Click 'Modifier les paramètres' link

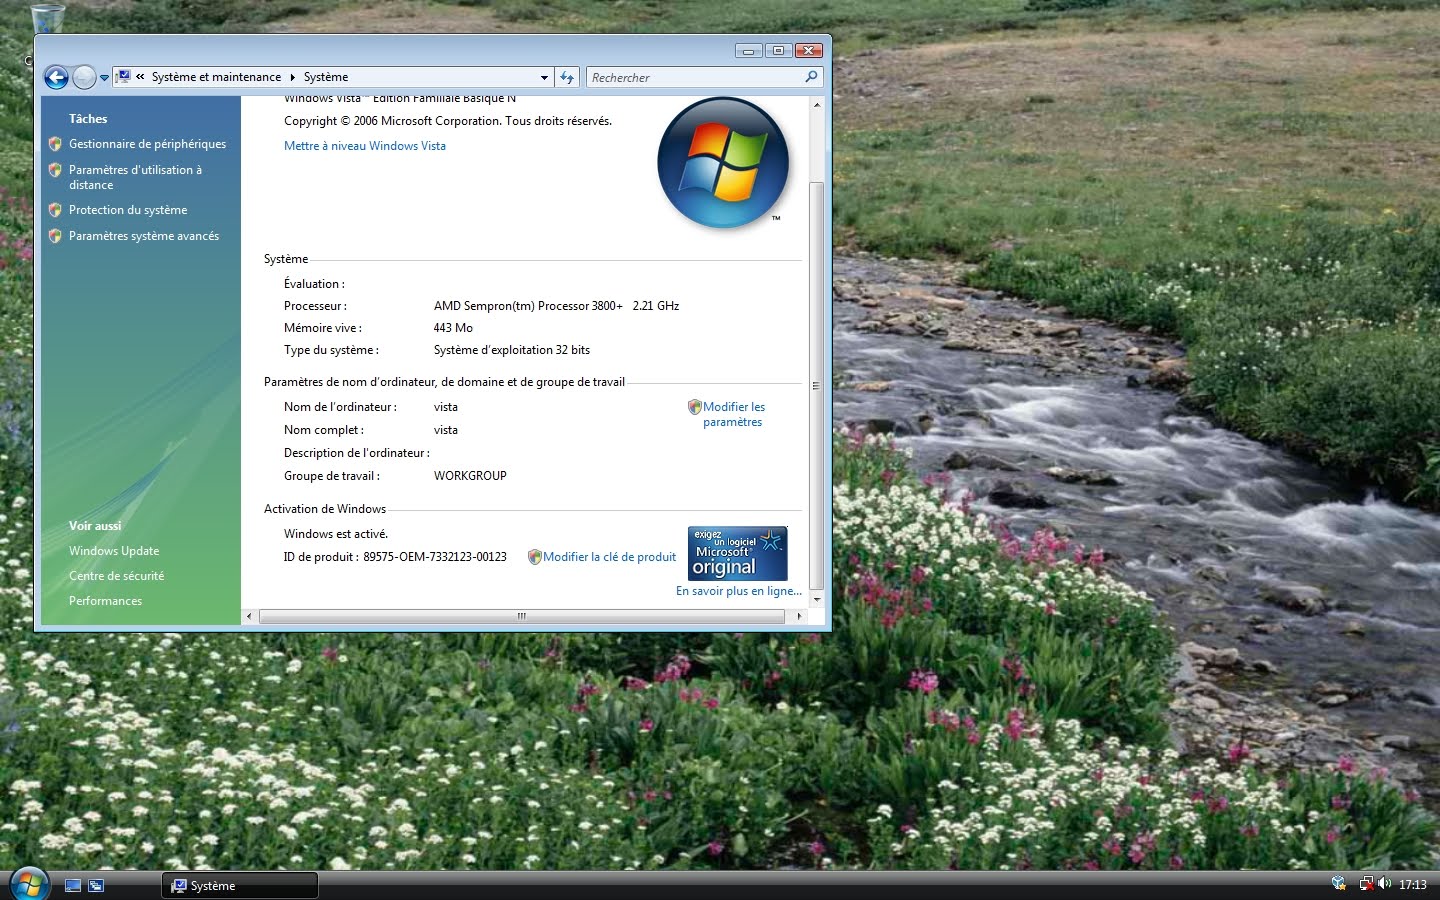(x=733, y=414)
